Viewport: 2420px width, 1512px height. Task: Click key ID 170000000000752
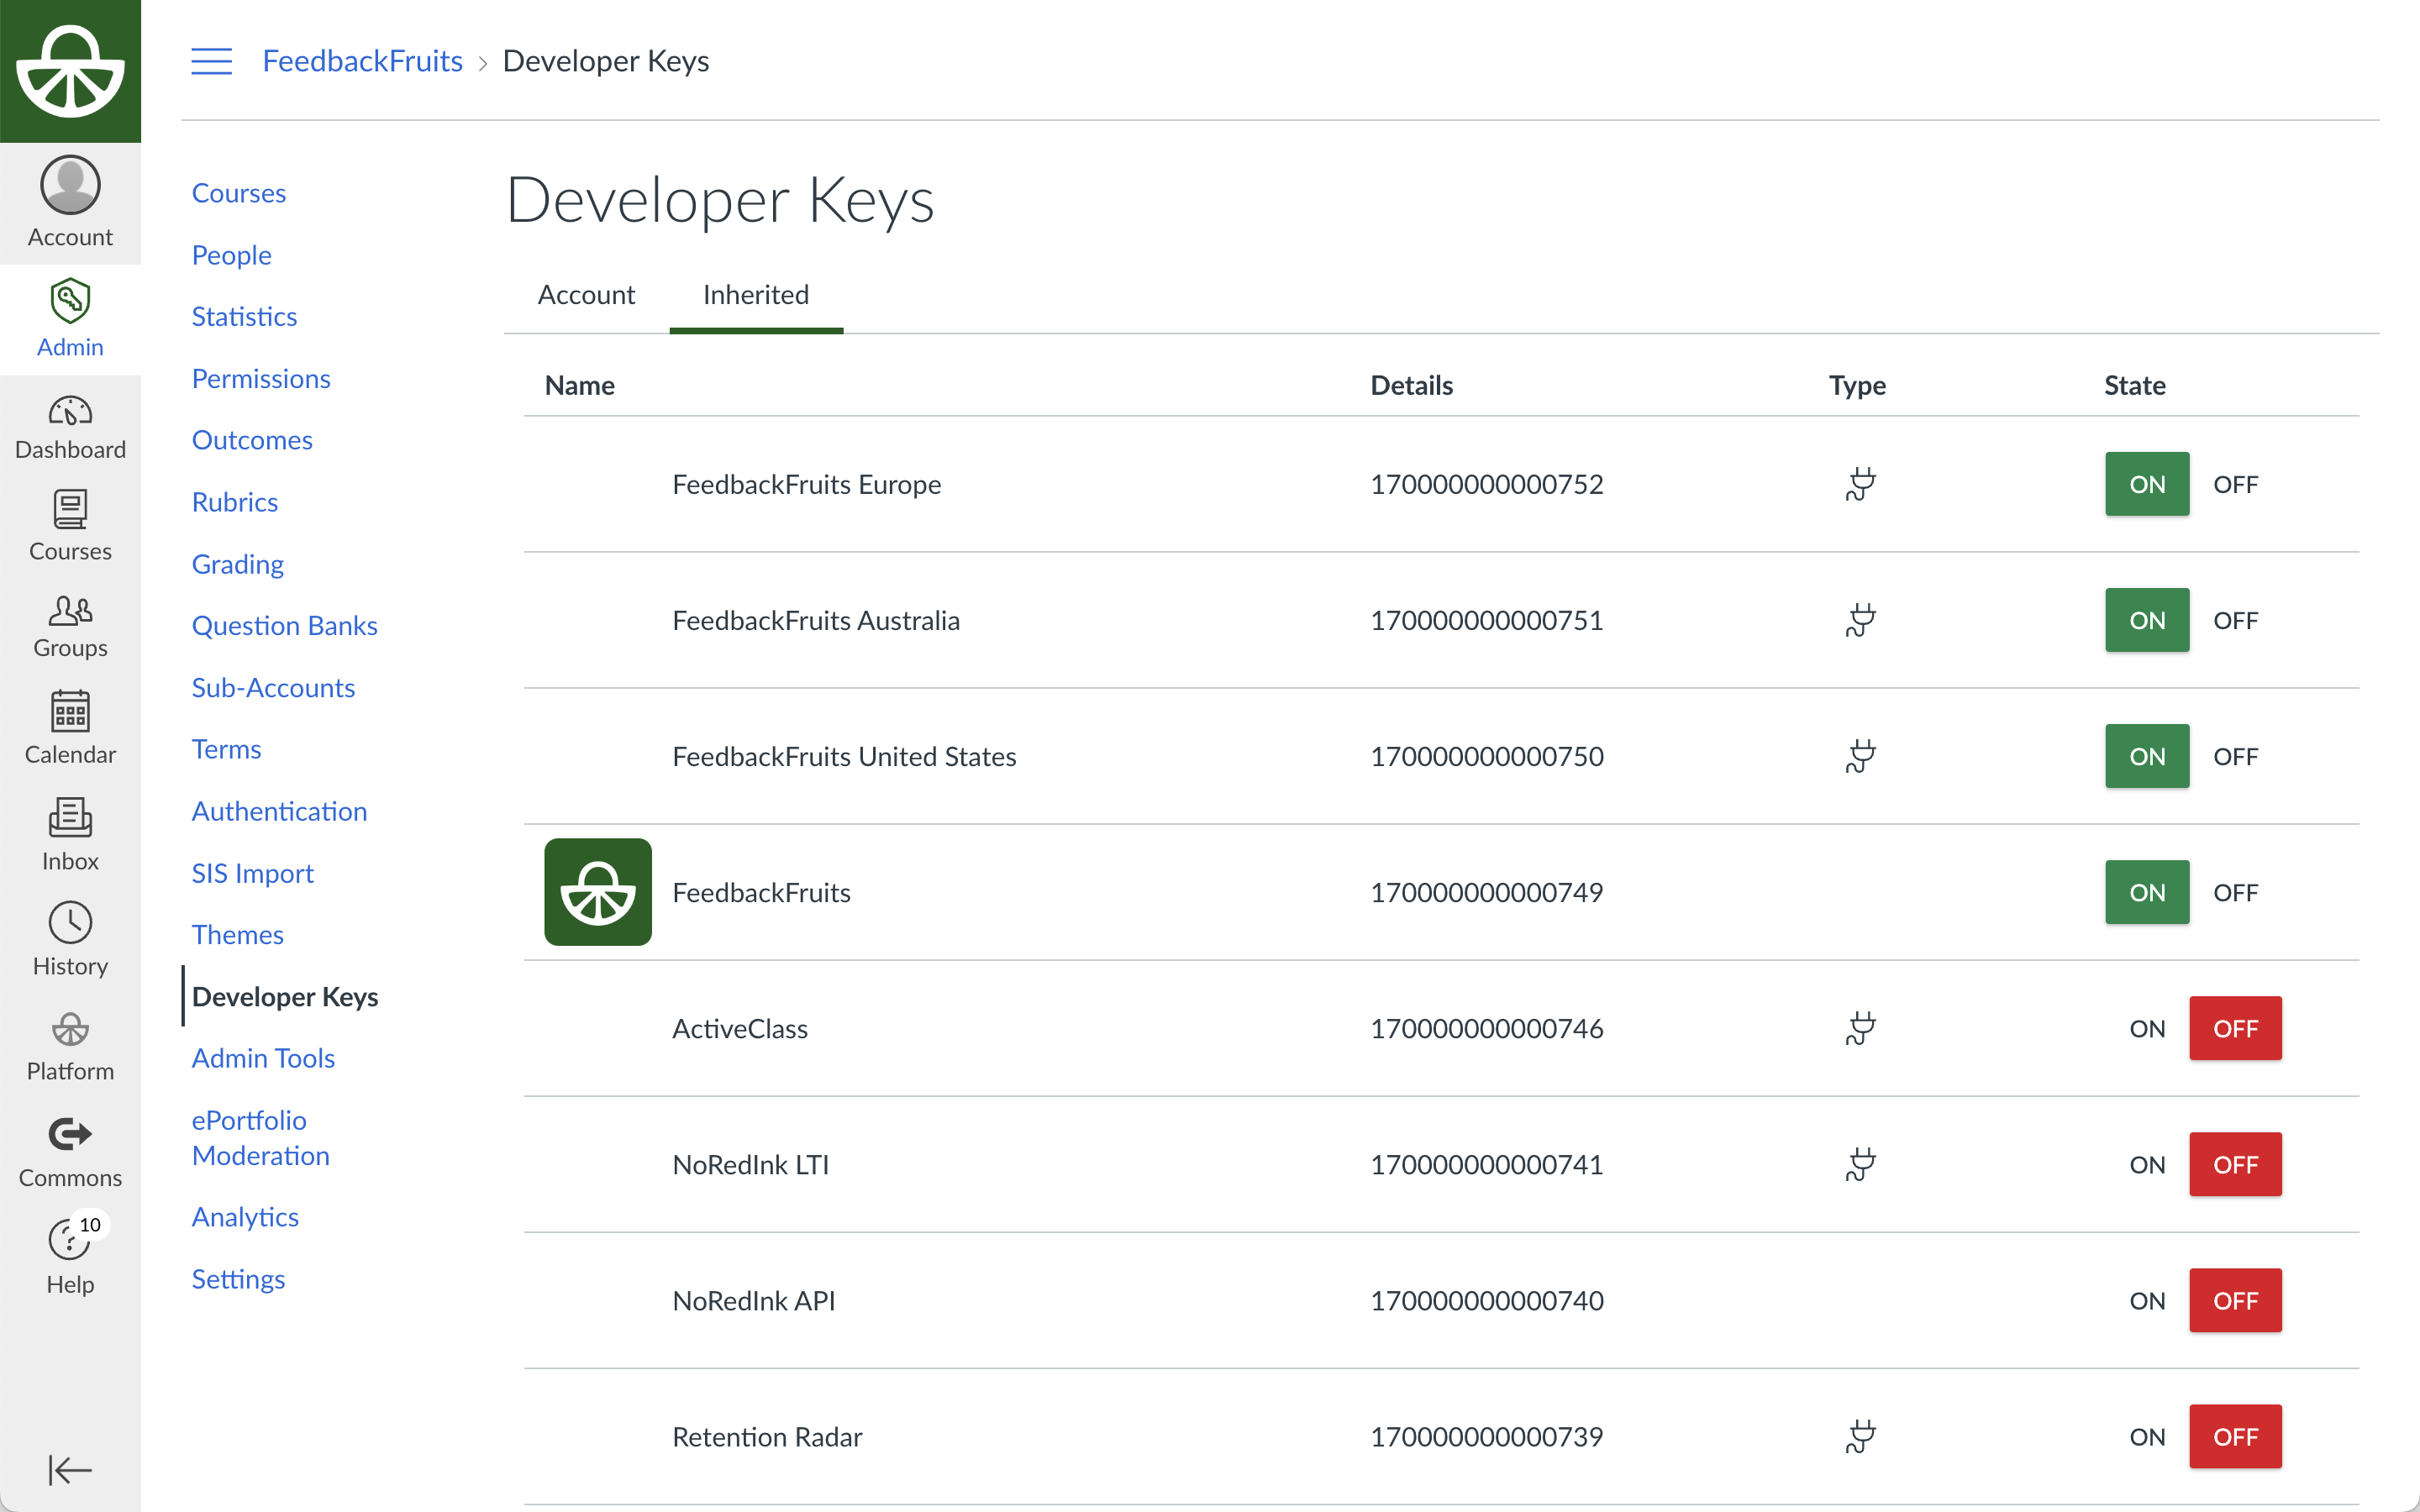coord(1487,484)
